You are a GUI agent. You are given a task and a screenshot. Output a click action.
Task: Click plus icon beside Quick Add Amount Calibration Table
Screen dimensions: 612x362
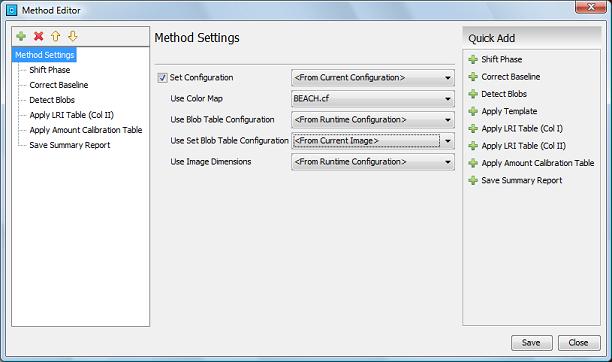pyautogui.click(x=473, y=163)
